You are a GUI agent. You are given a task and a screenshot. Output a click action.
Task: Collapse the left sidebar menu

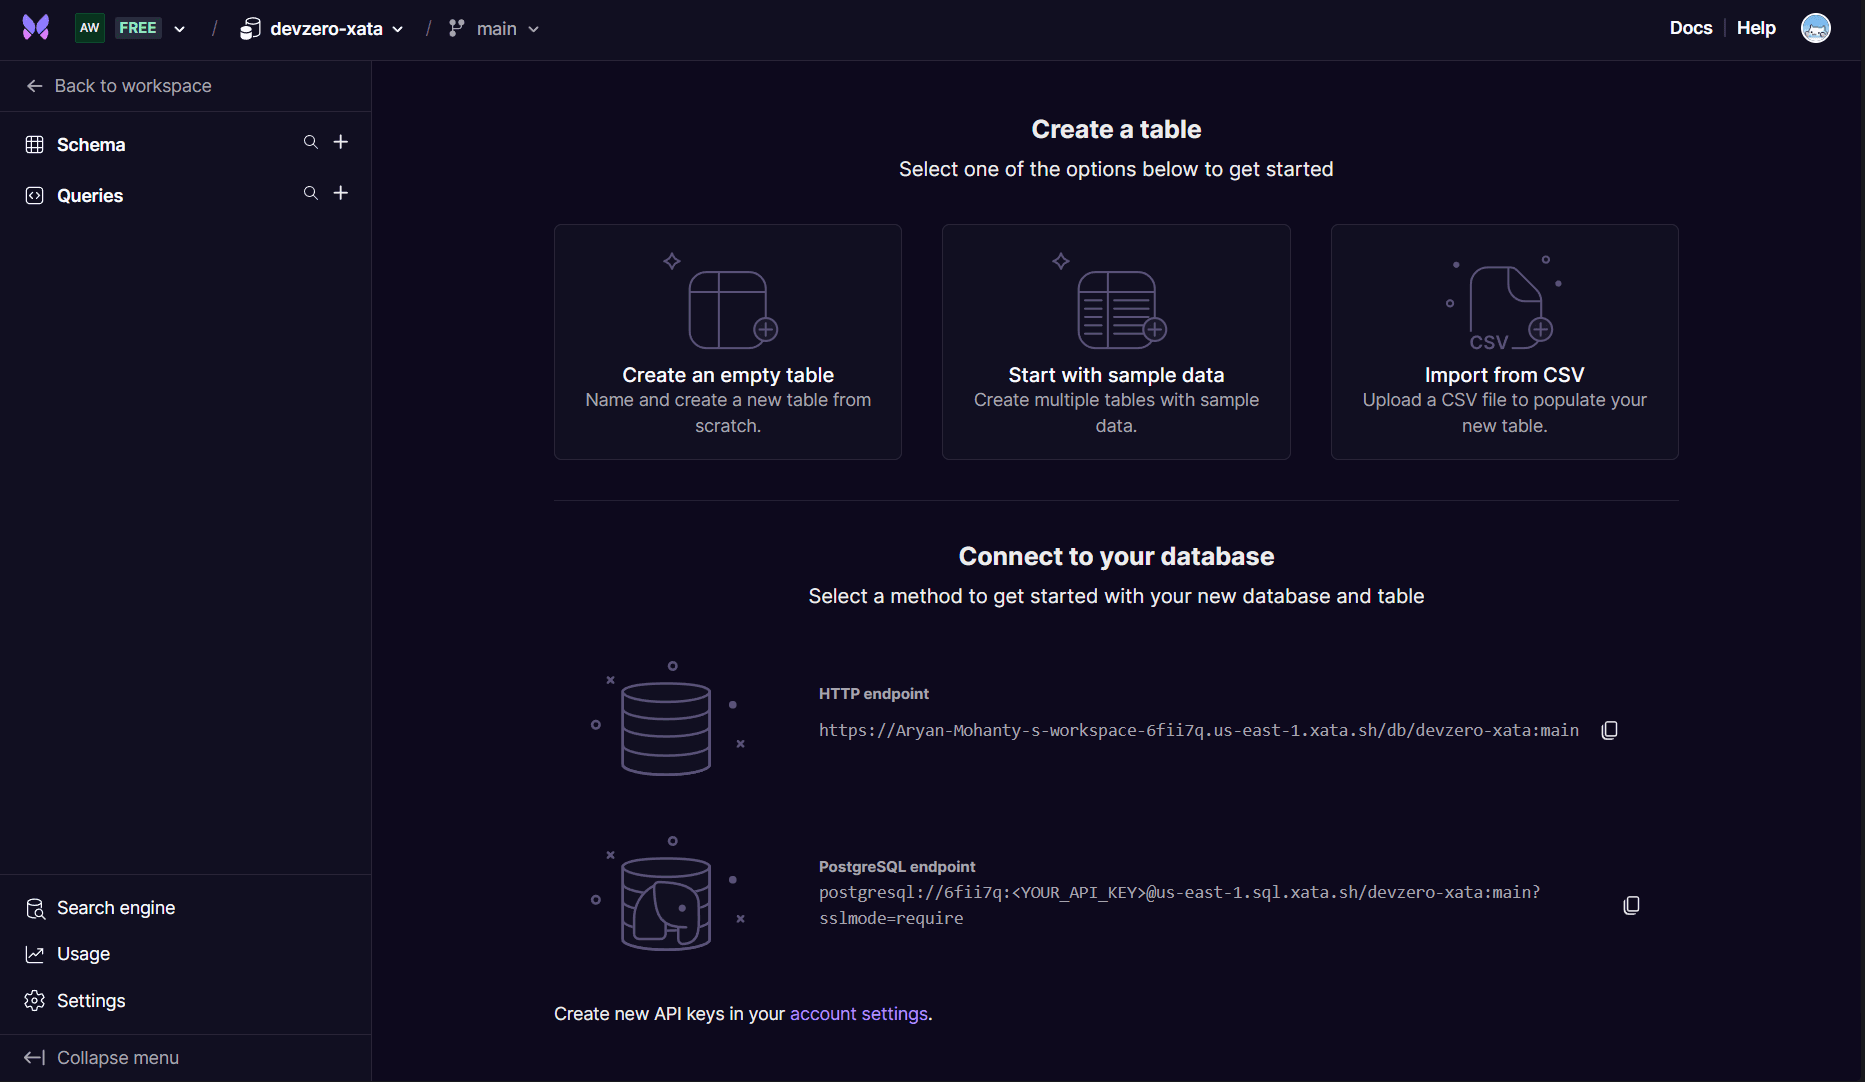(x=117, y=1057)
